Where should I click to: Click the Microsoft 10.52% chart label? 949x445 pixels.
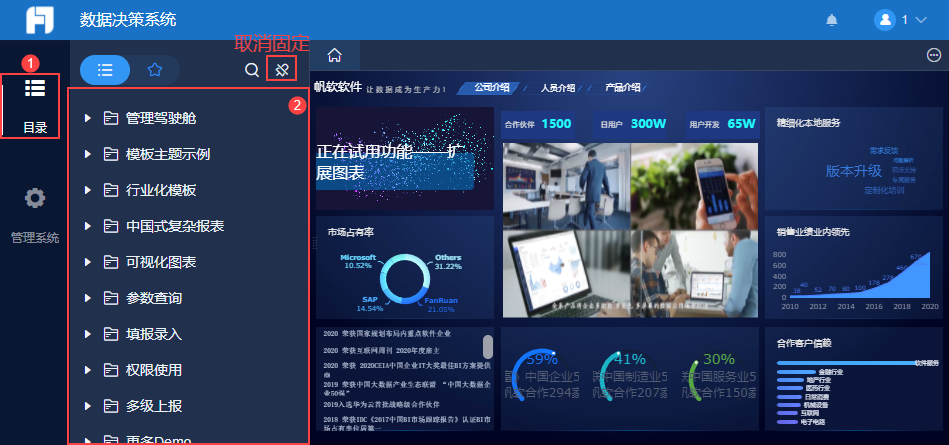(358, 261)
